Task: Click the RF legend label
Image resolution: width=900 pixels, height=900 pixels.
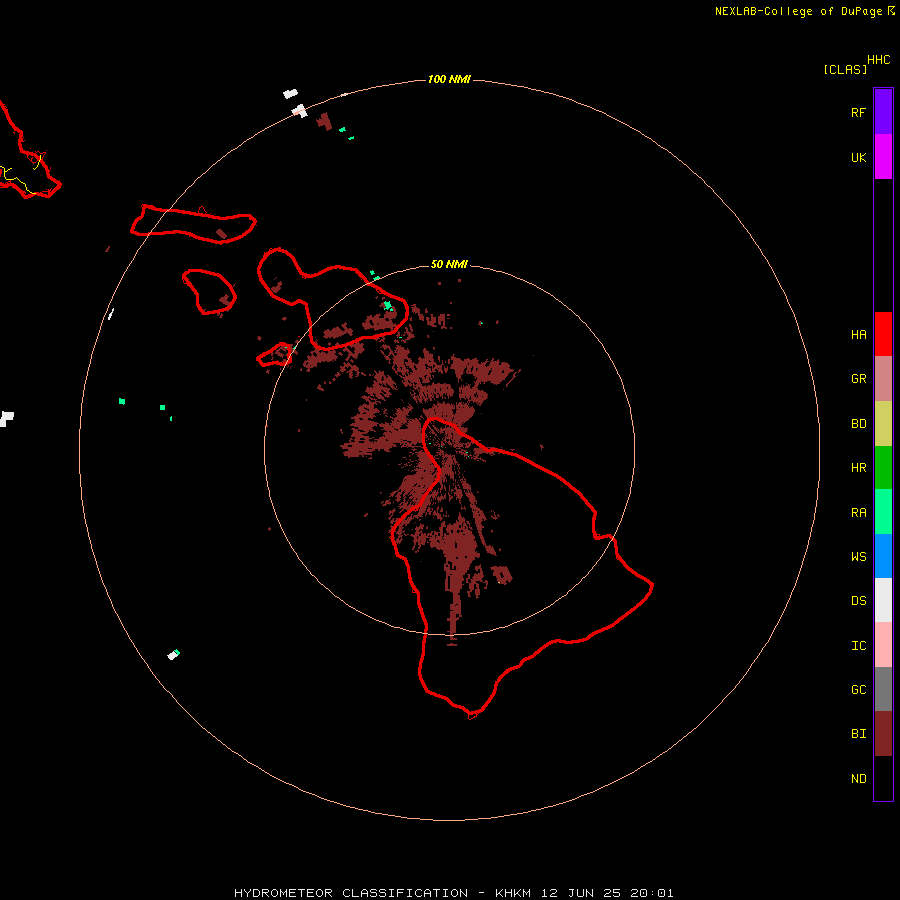Action: coord(858,112)
